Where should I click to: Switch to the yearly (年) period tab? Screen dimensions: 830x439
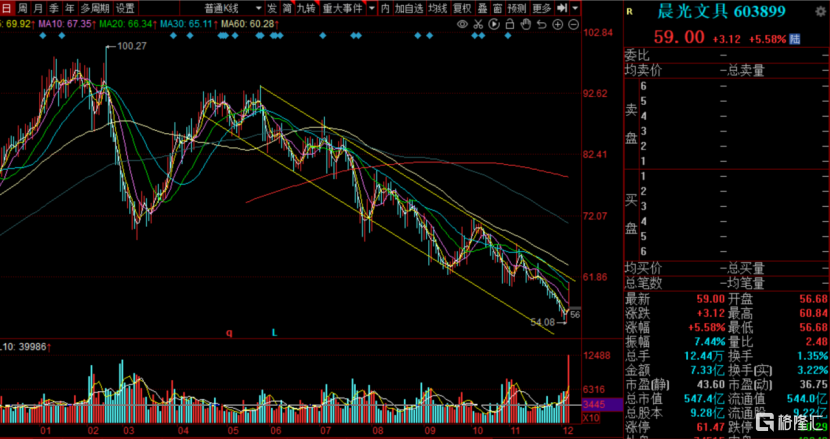[x=69, y=8]
